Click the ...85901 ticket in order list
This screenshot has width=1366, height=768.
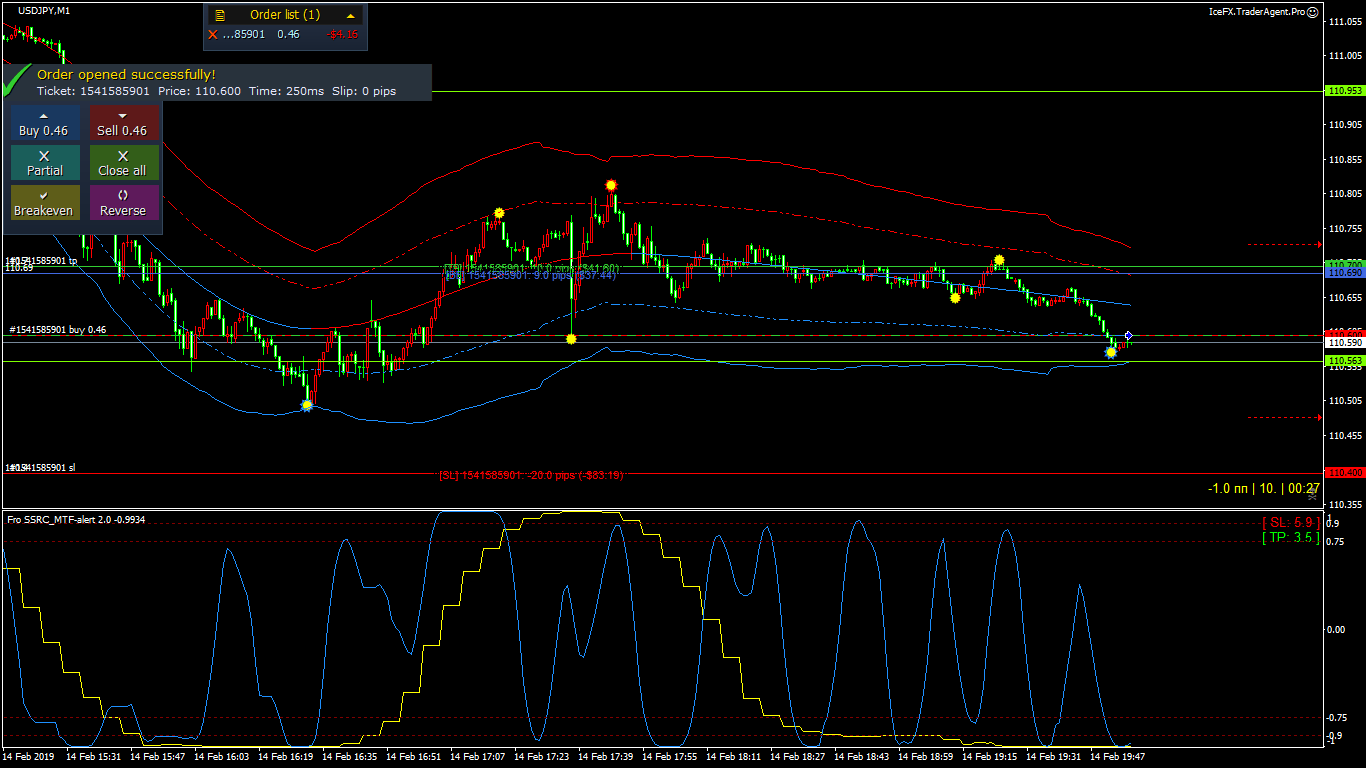pyautogui.click(x=243, y=34)
